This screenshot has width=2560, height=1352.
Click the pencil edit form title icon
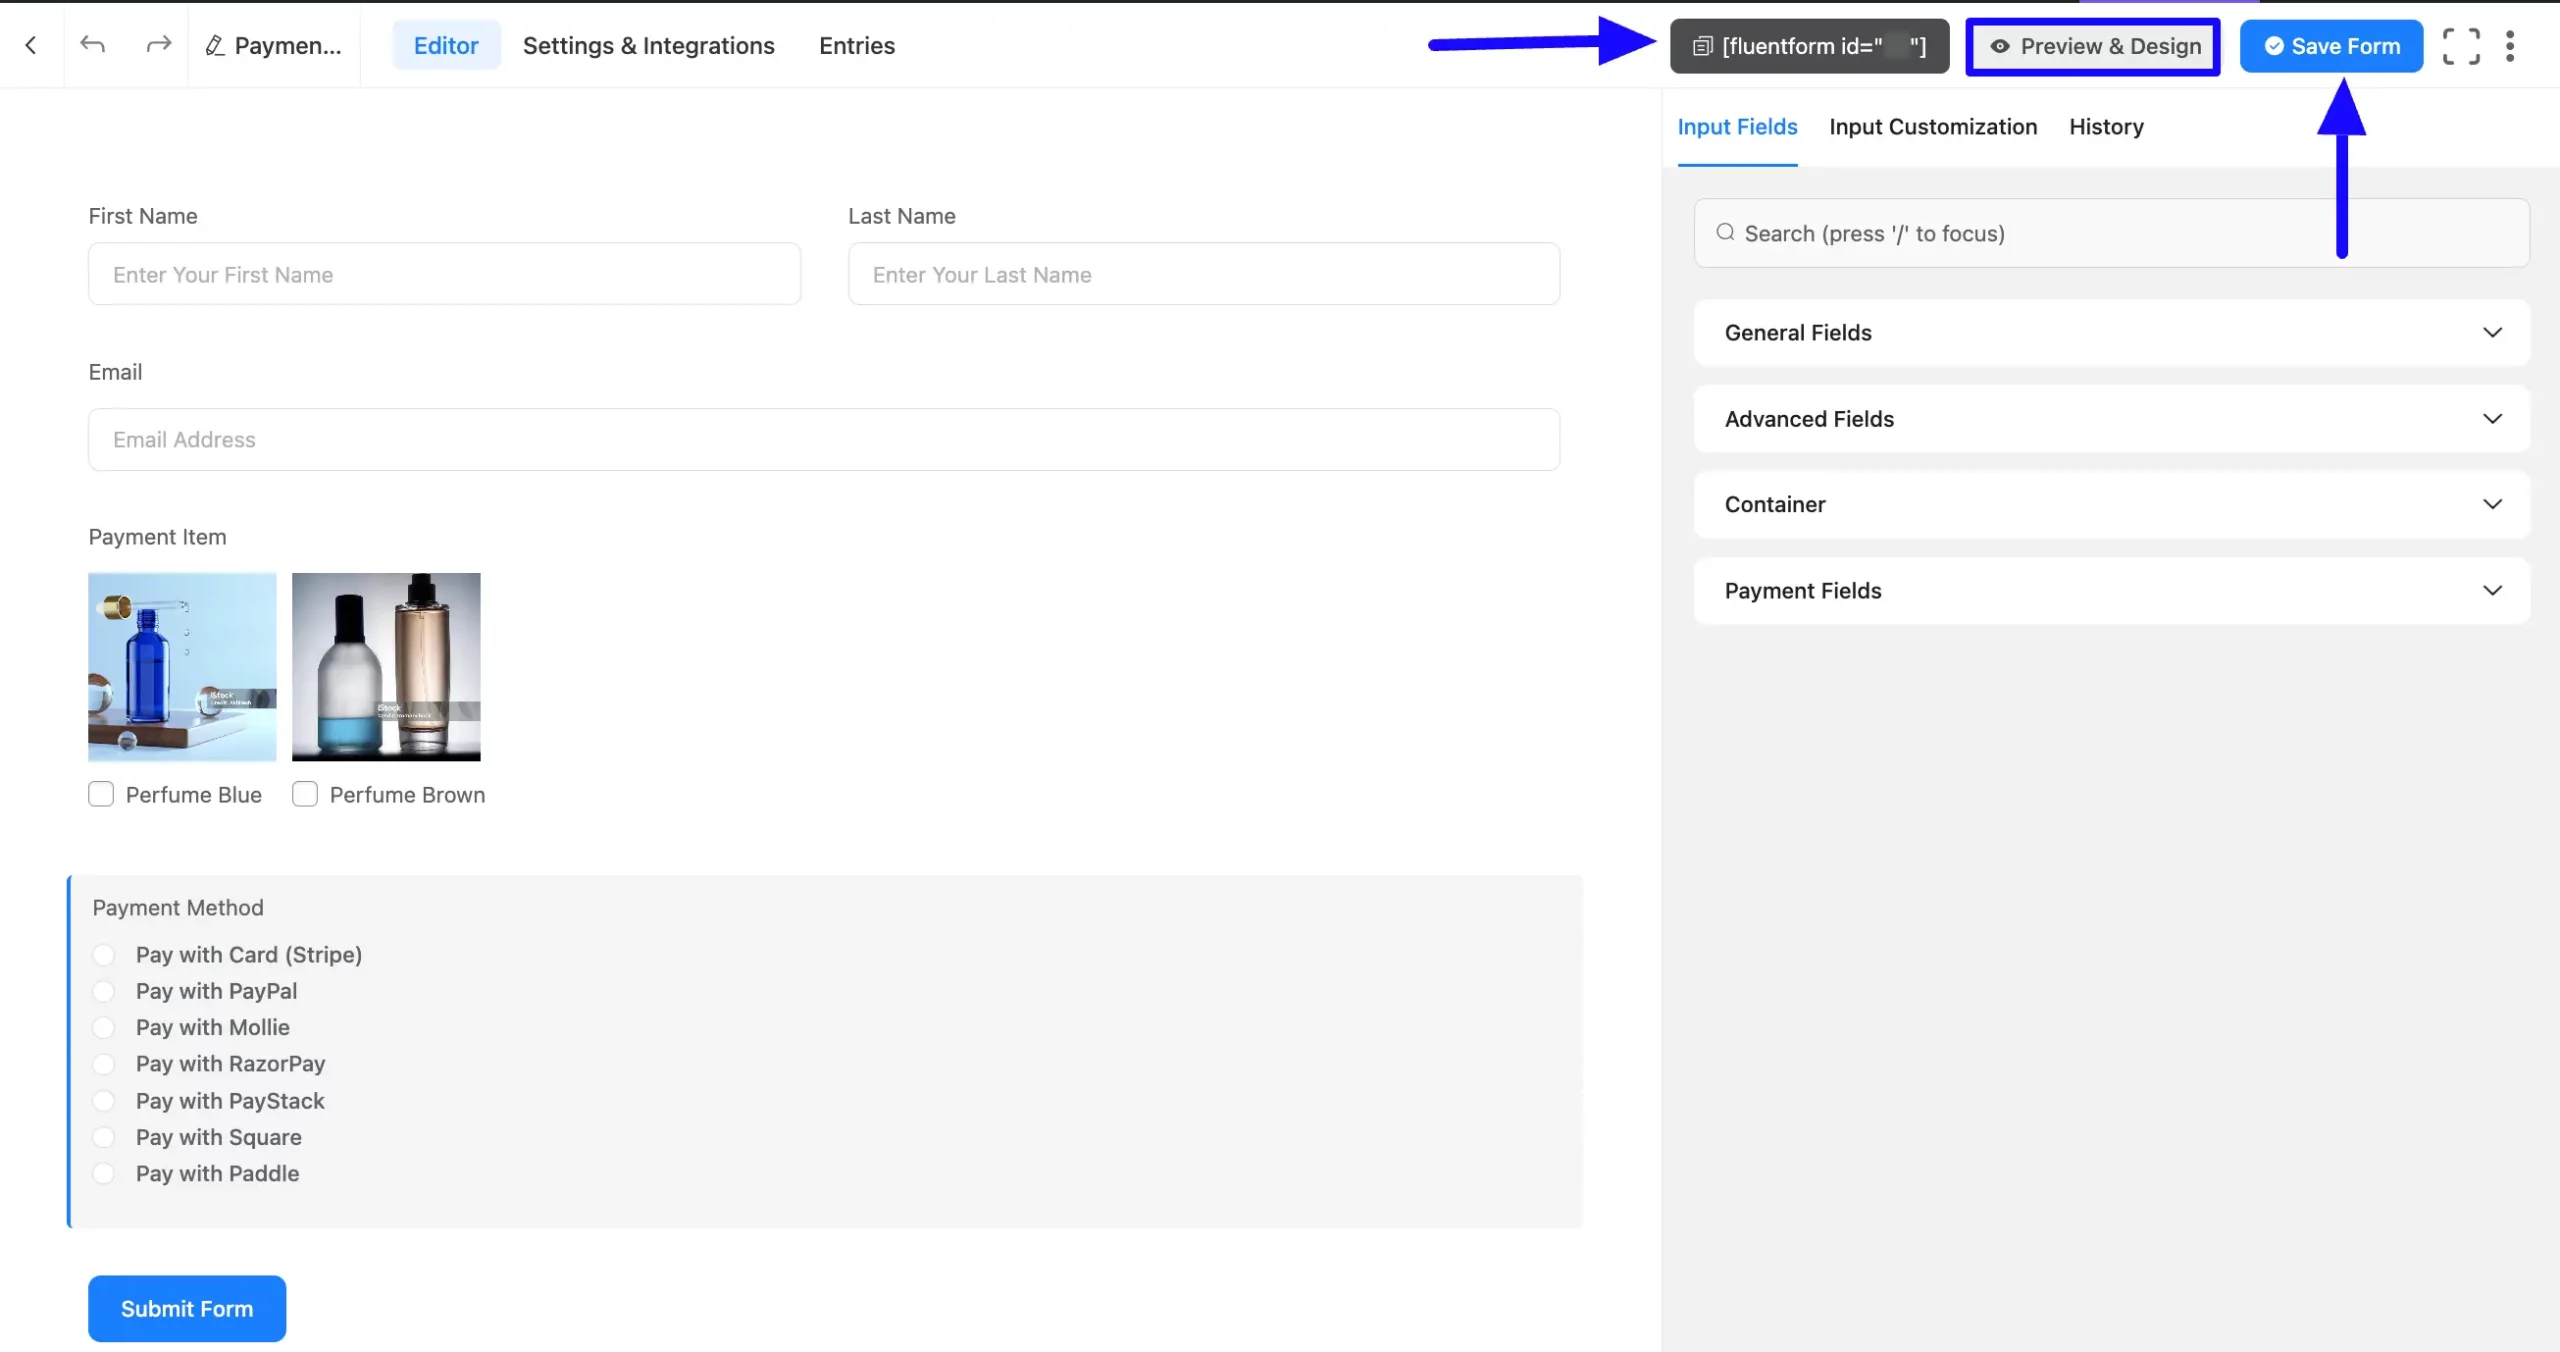(x=214, y=46)
